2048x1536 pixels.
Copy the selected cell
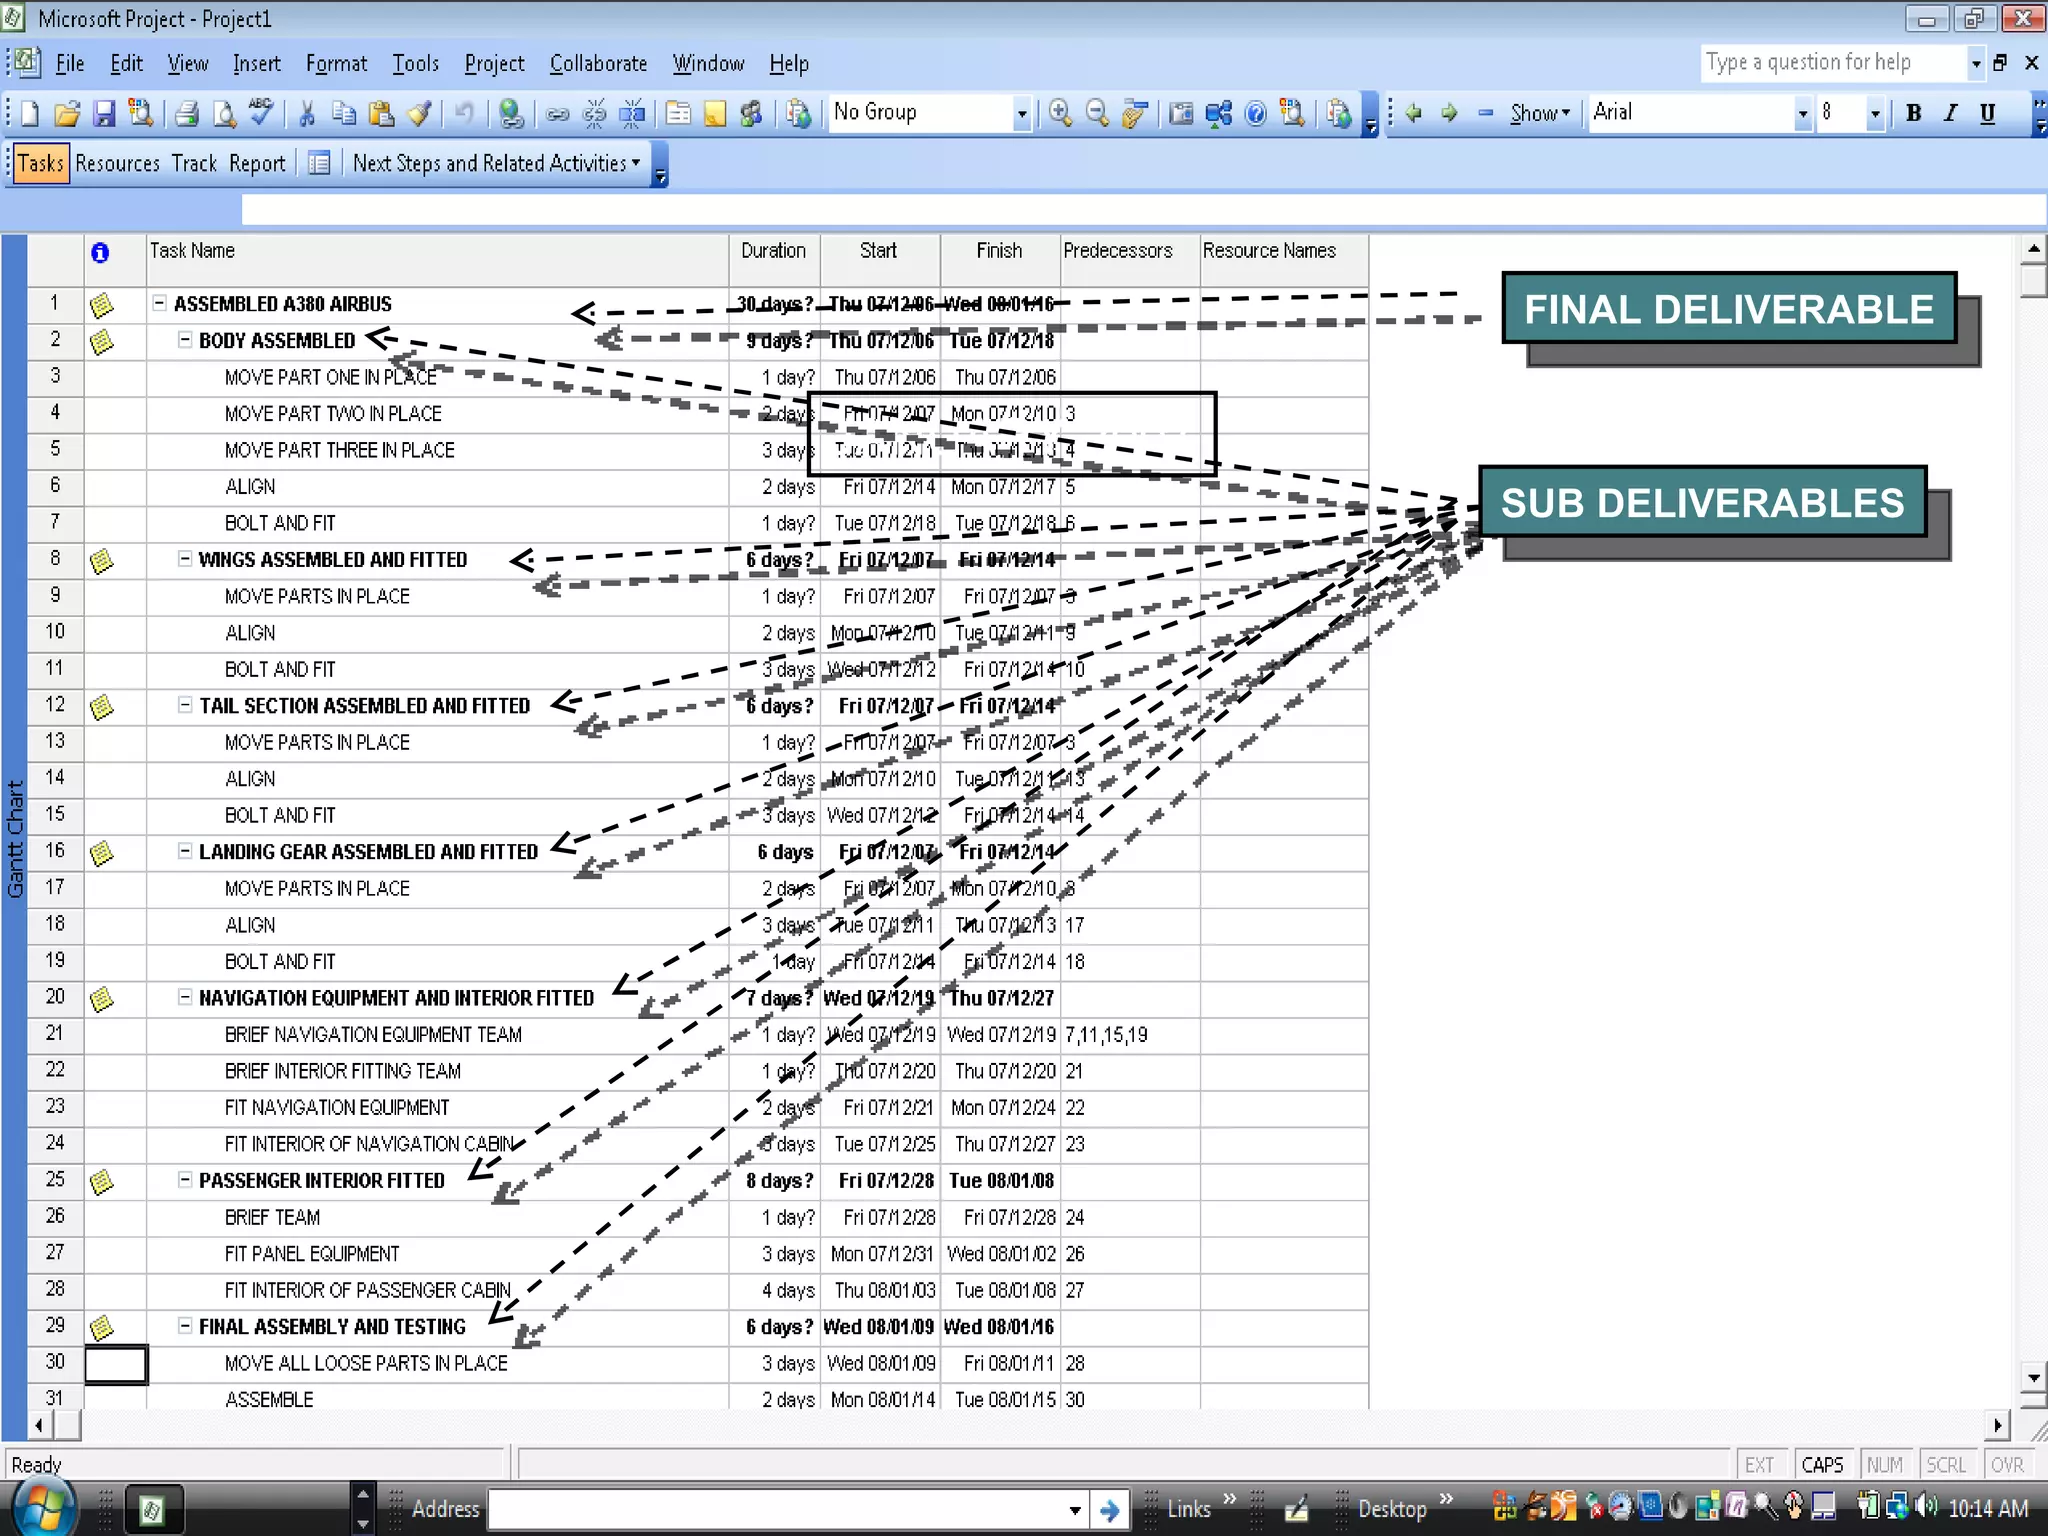point(343,114)
